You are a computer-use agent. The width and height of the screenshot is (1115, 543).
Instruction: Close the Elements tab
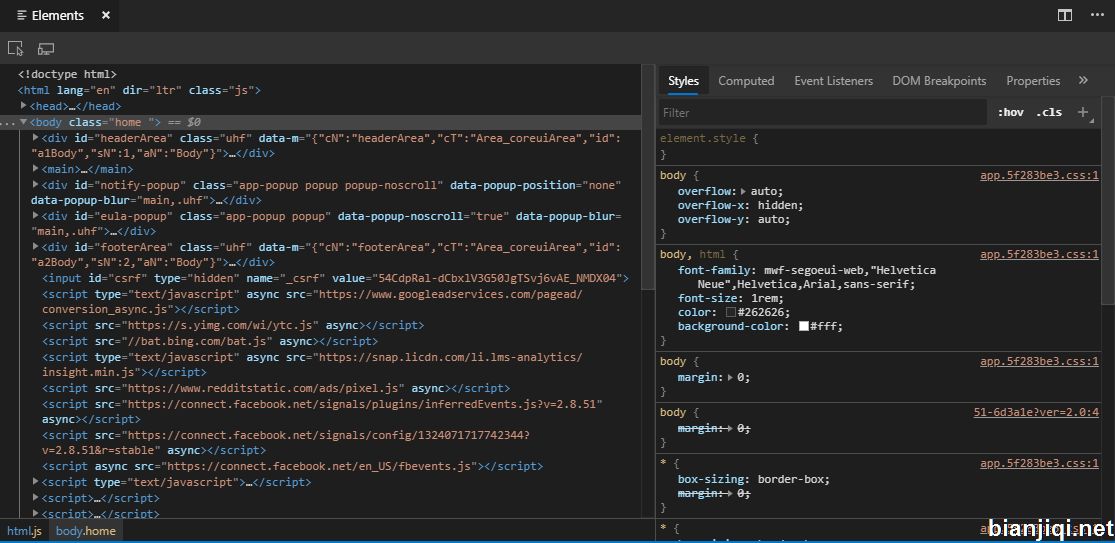(x=106, y=15)
